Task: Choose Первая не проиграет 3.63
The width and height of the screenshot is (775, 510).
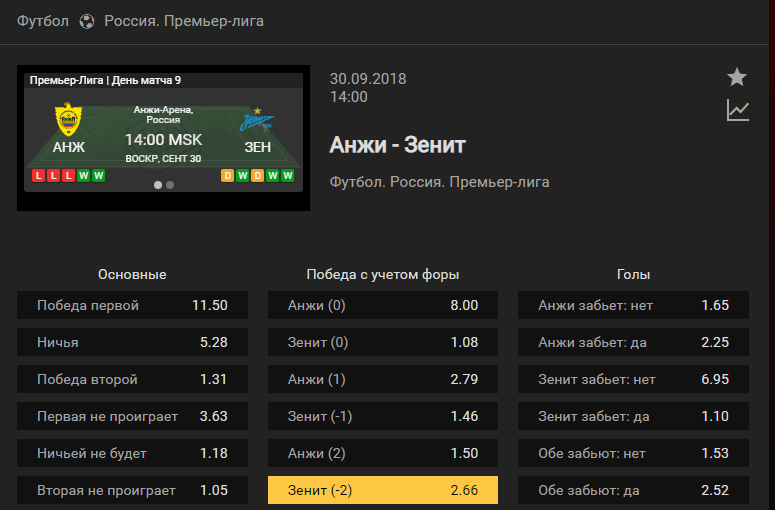Action: click(132, 416)
